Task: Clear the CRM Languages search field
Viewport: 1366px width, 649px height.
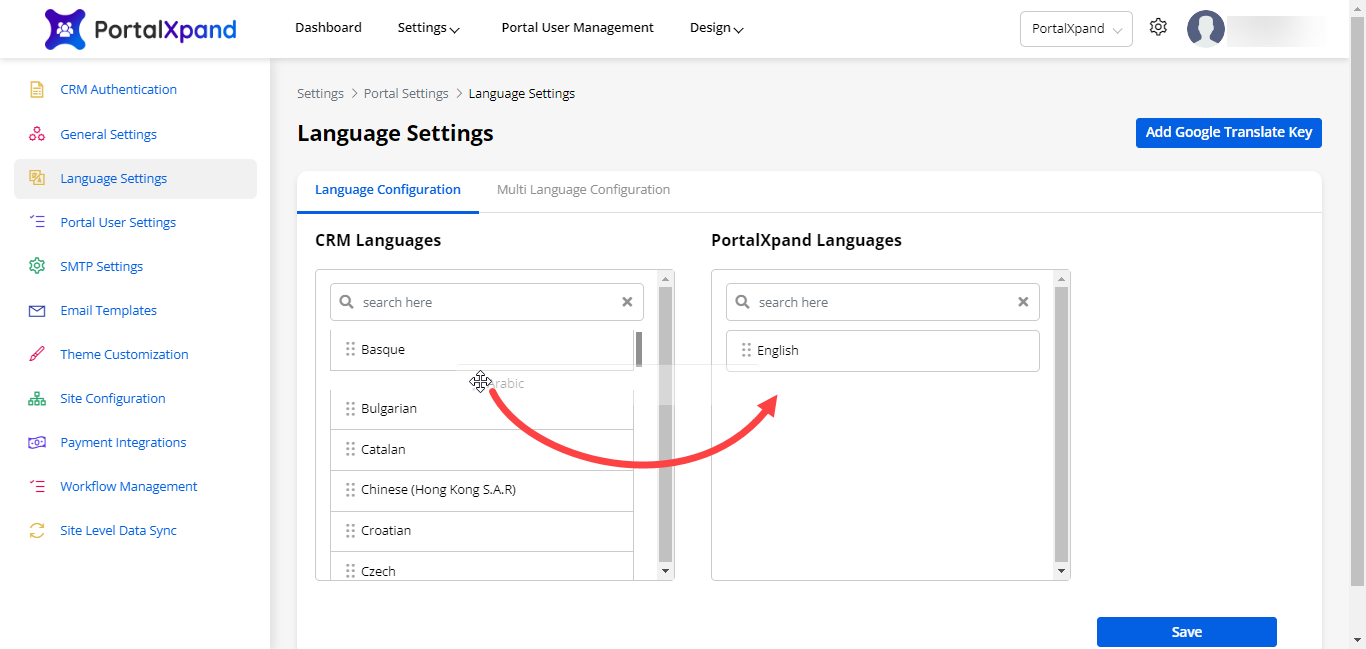Action: point(627,302)
